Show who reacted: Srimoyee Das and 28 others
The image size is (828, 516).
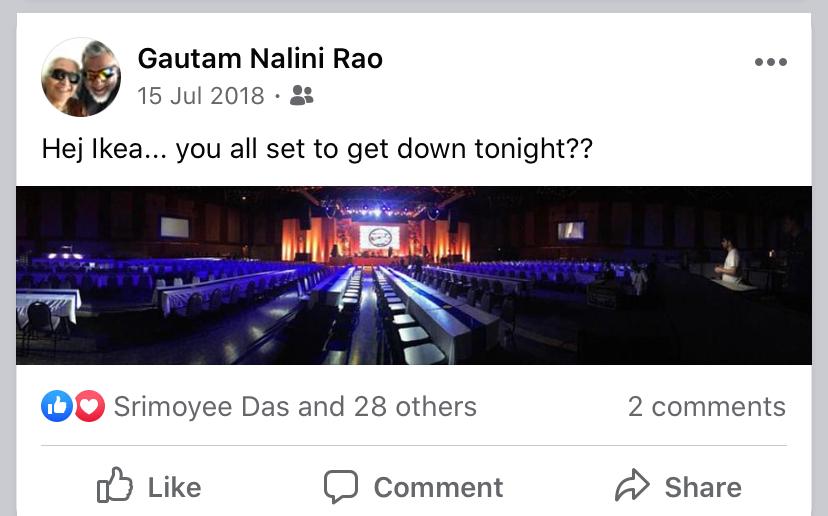pyautogui.click(x=295, y=407)
